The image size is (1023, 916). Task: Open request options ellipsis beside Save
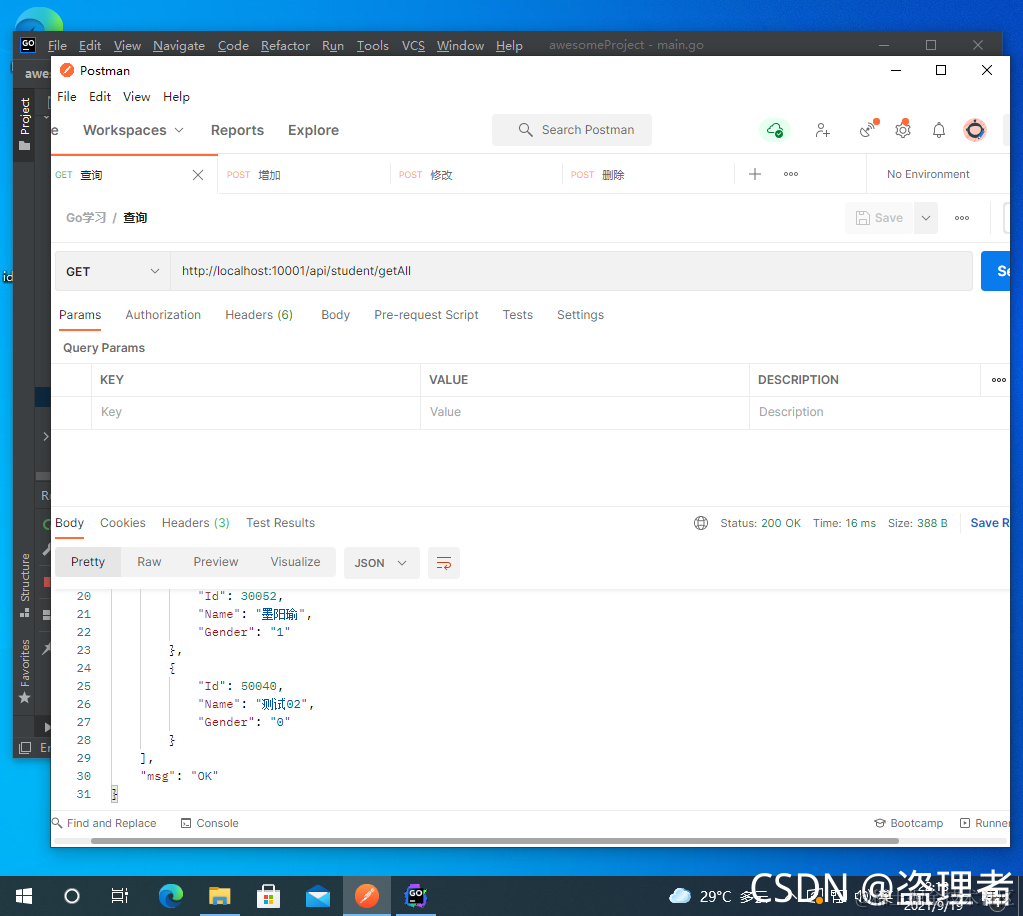(x=962, y=218)
